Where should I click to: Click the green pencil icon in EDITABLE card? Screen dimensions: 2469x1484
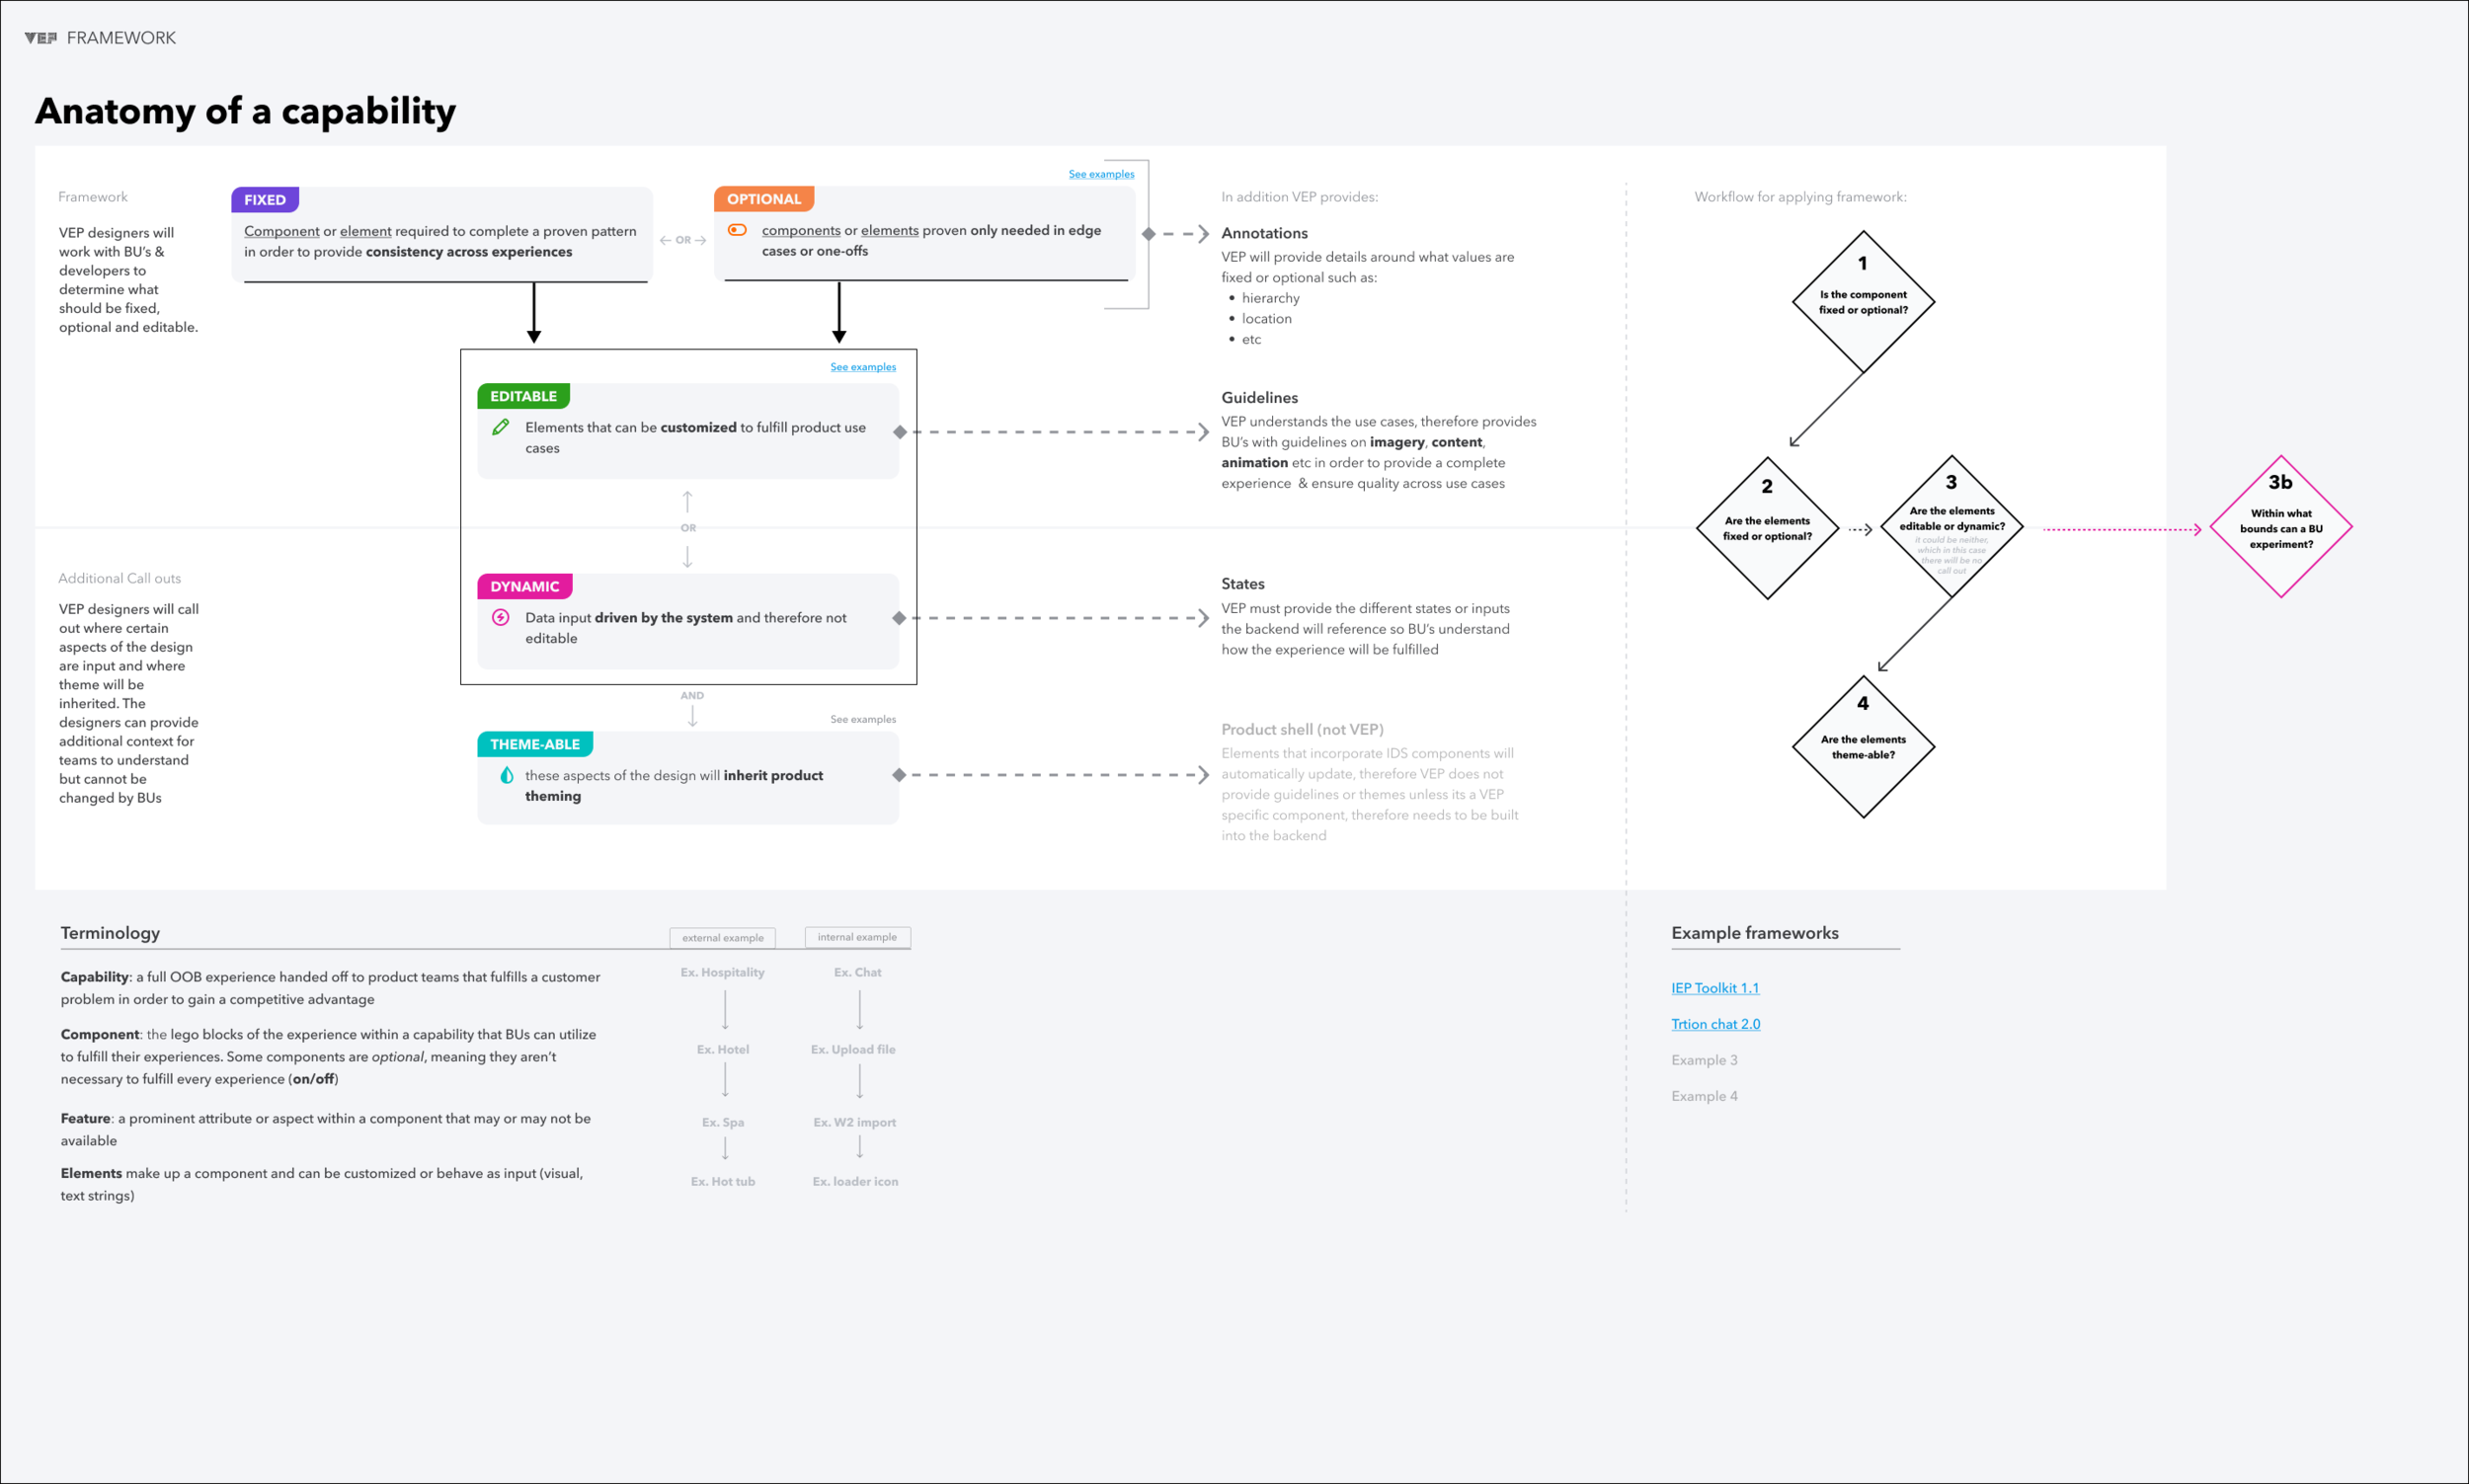point(501,427)
